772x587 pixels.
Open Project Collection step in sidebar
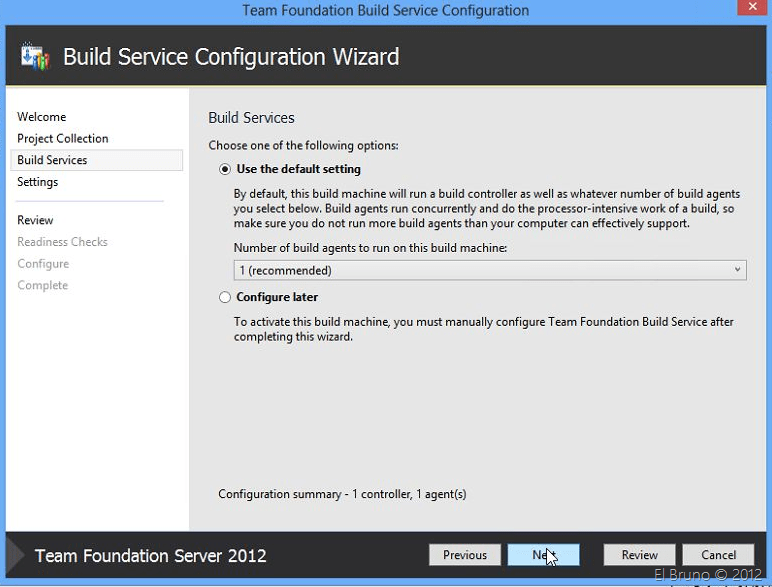click(x=63, y=139)
